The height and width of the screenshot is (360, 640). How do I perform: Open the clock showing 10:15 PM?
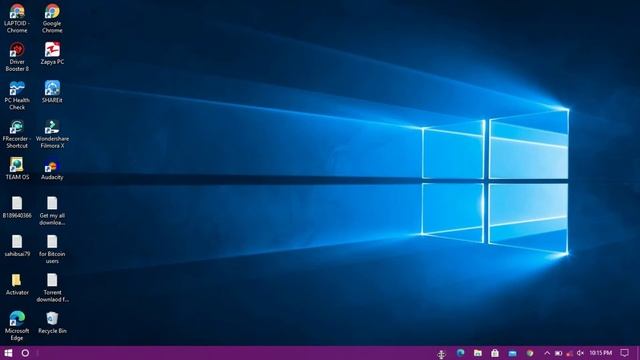click(x=600, y=353)
